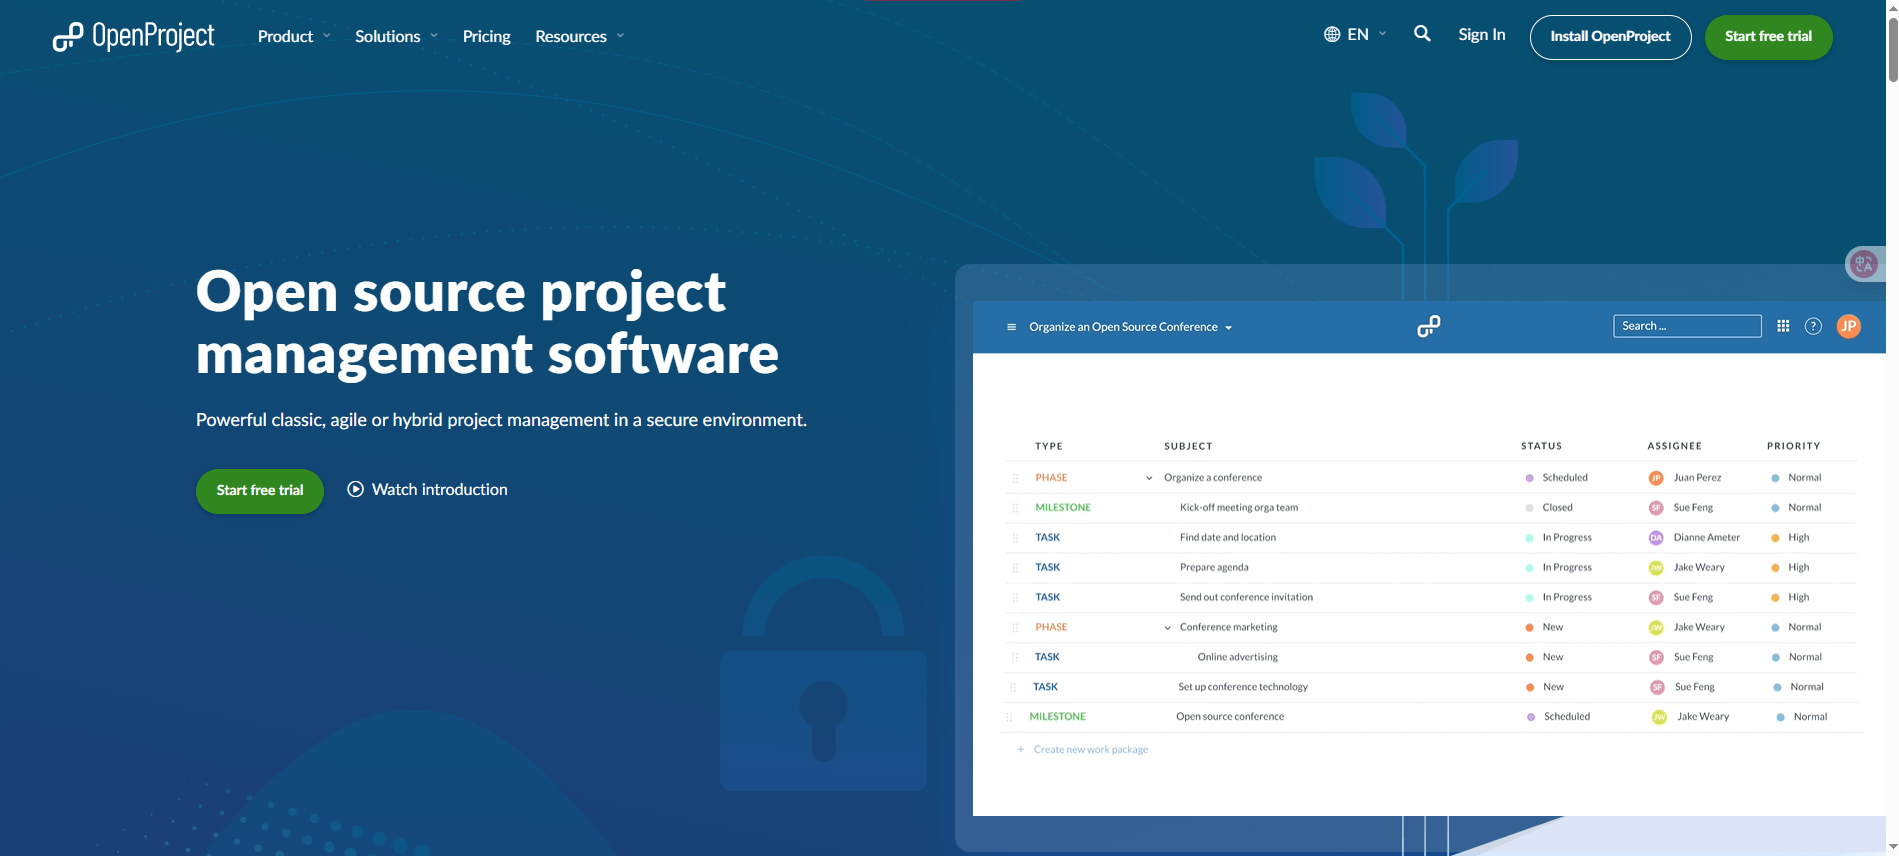Click the play icon beside Watch introduction
Viewport: 1899px width, 856px height.
click(355, 489)
